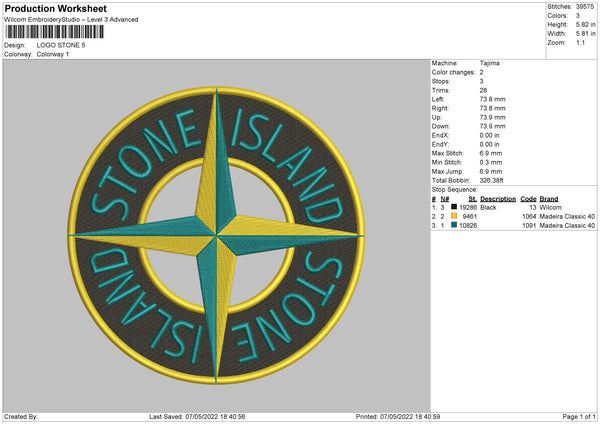
Task: Click the Total Bobbin value 326.38ft
Action: click(x=491, y=181)
